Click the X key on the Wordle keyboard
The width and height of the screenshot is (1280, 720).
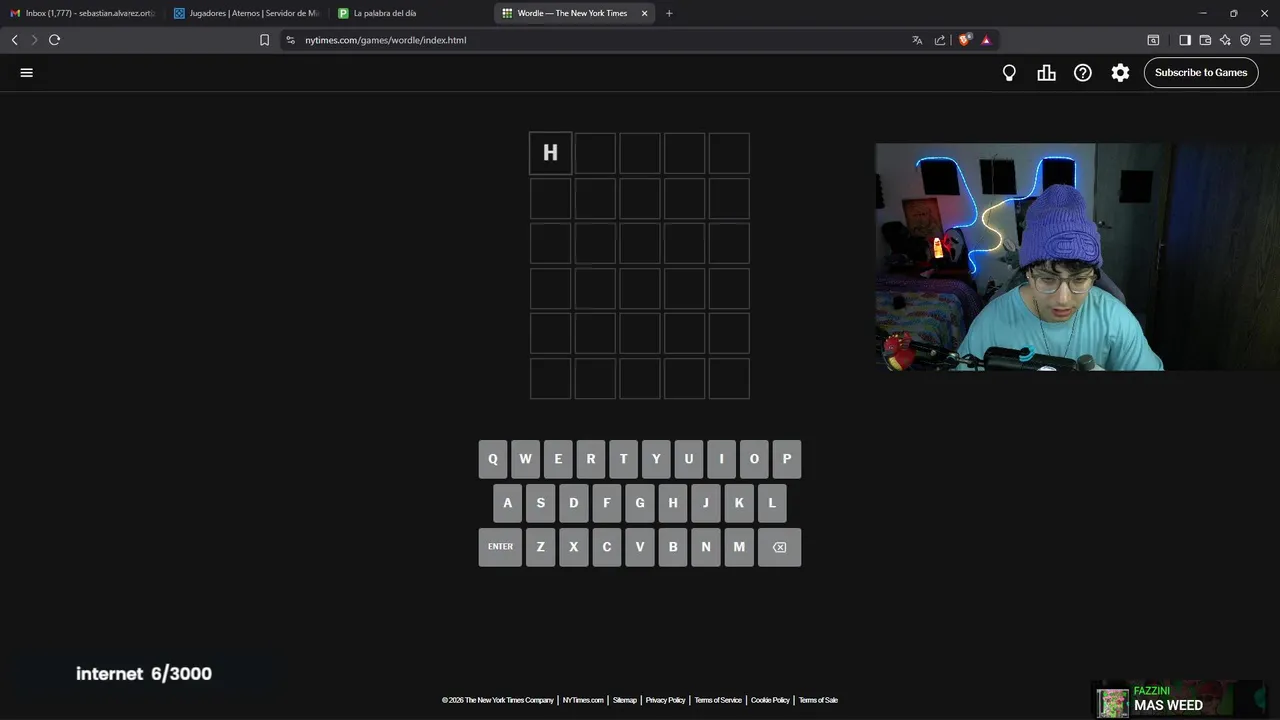pos(574,547)
